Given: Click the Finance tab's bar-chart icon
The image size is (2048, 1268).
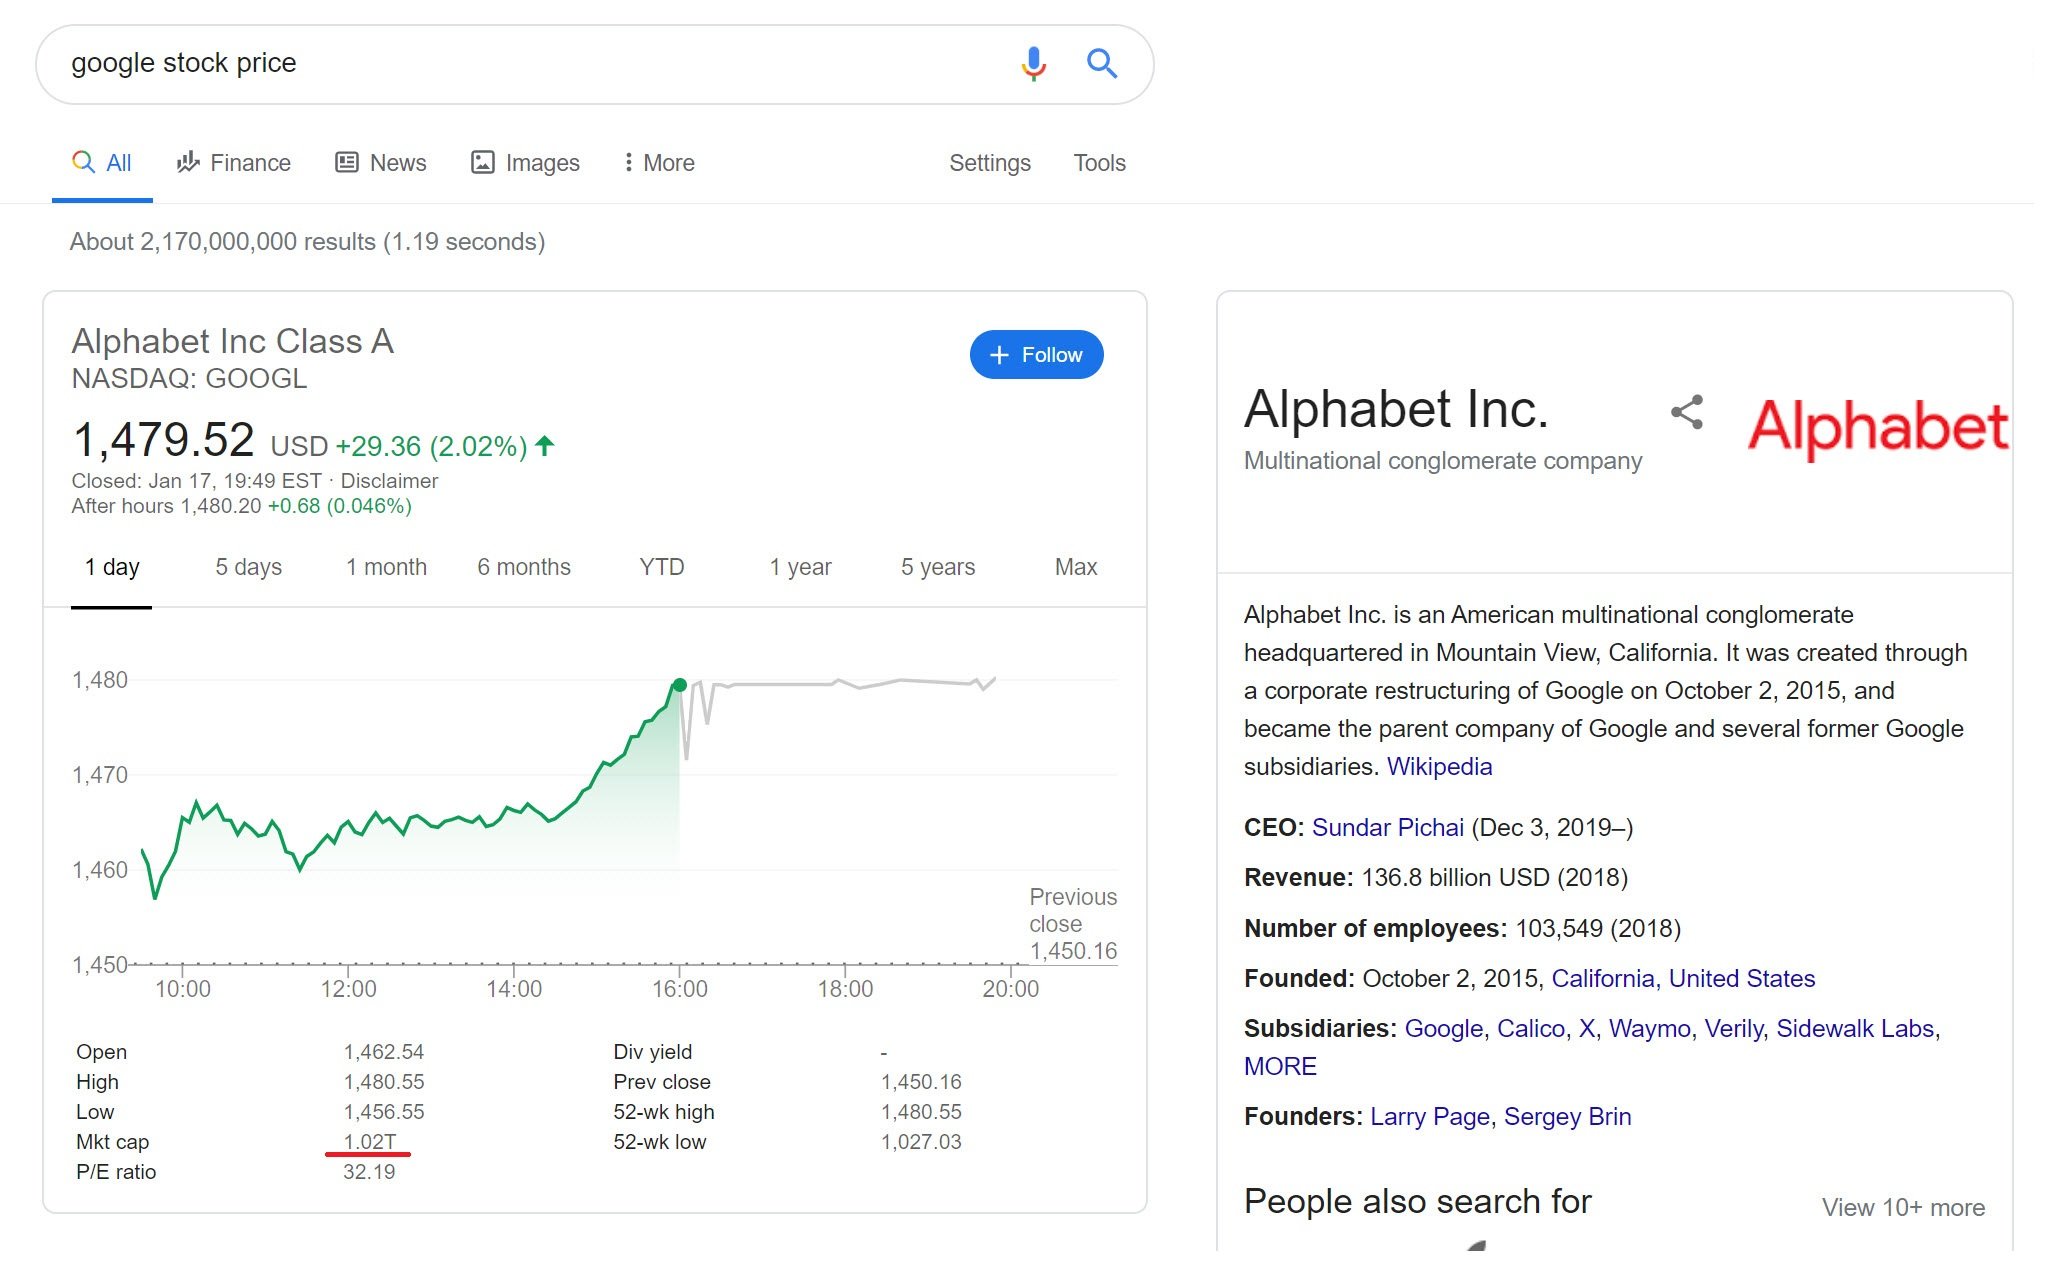Looking at the screenshot, I should click(x=188, y=162).
